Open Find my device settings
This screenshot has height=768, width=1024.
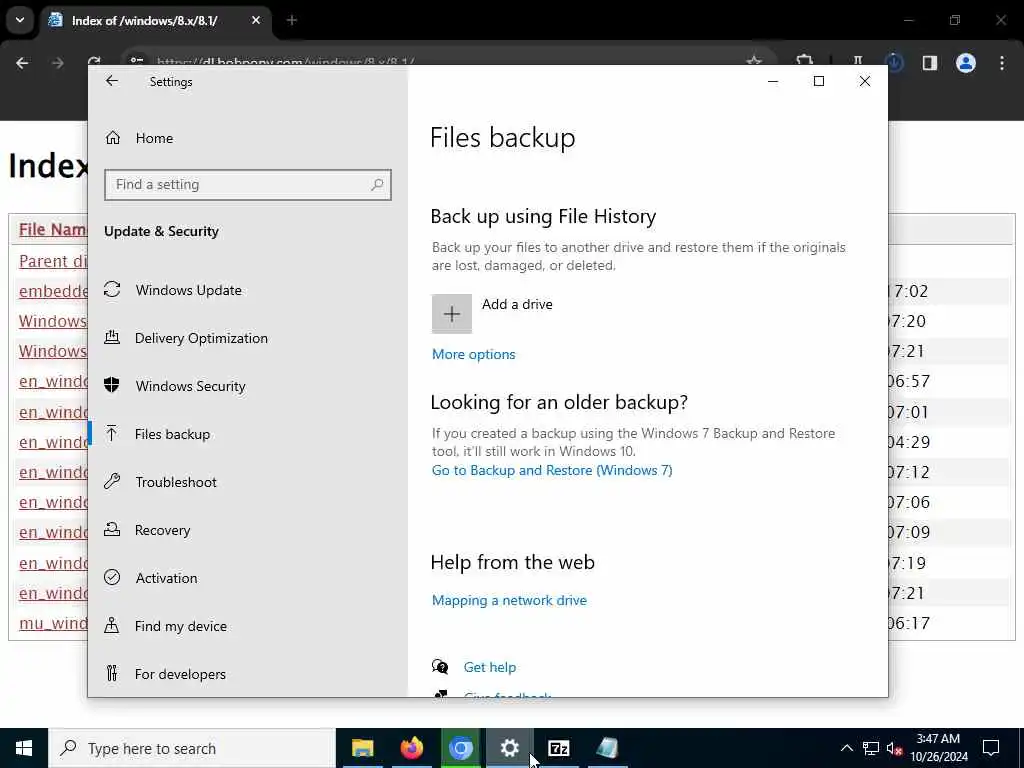[180, 626]
